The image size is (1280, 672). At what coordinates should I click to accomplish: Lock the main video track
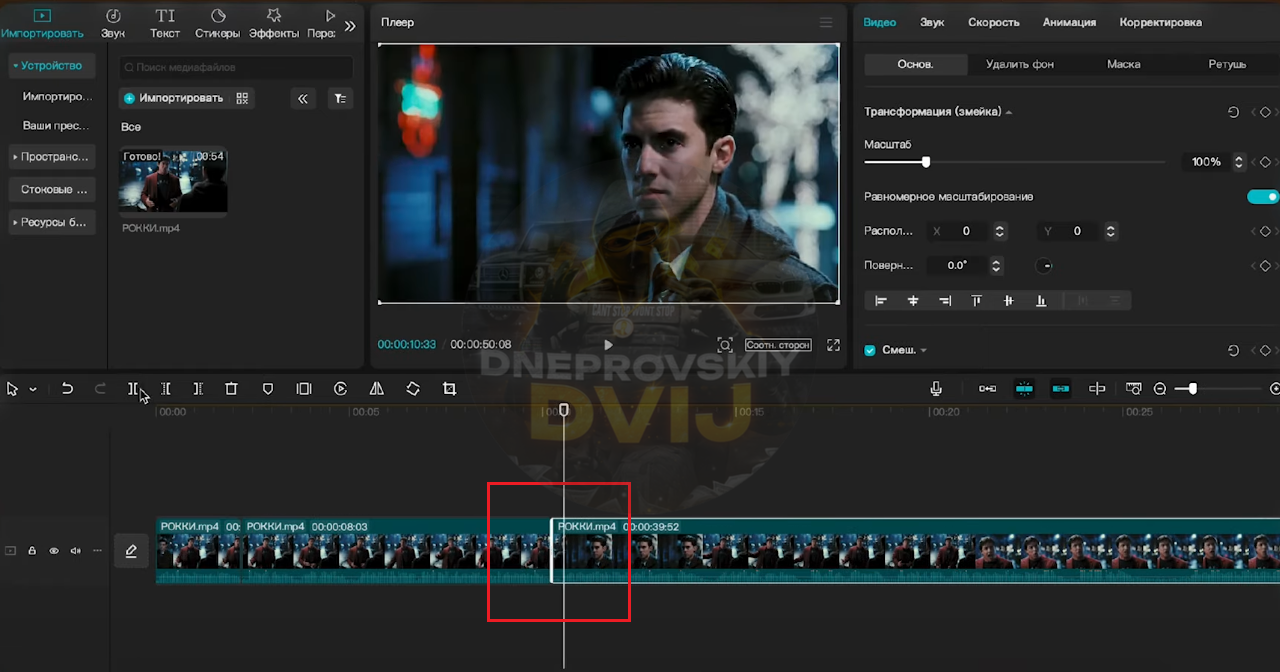coord(32,551)
